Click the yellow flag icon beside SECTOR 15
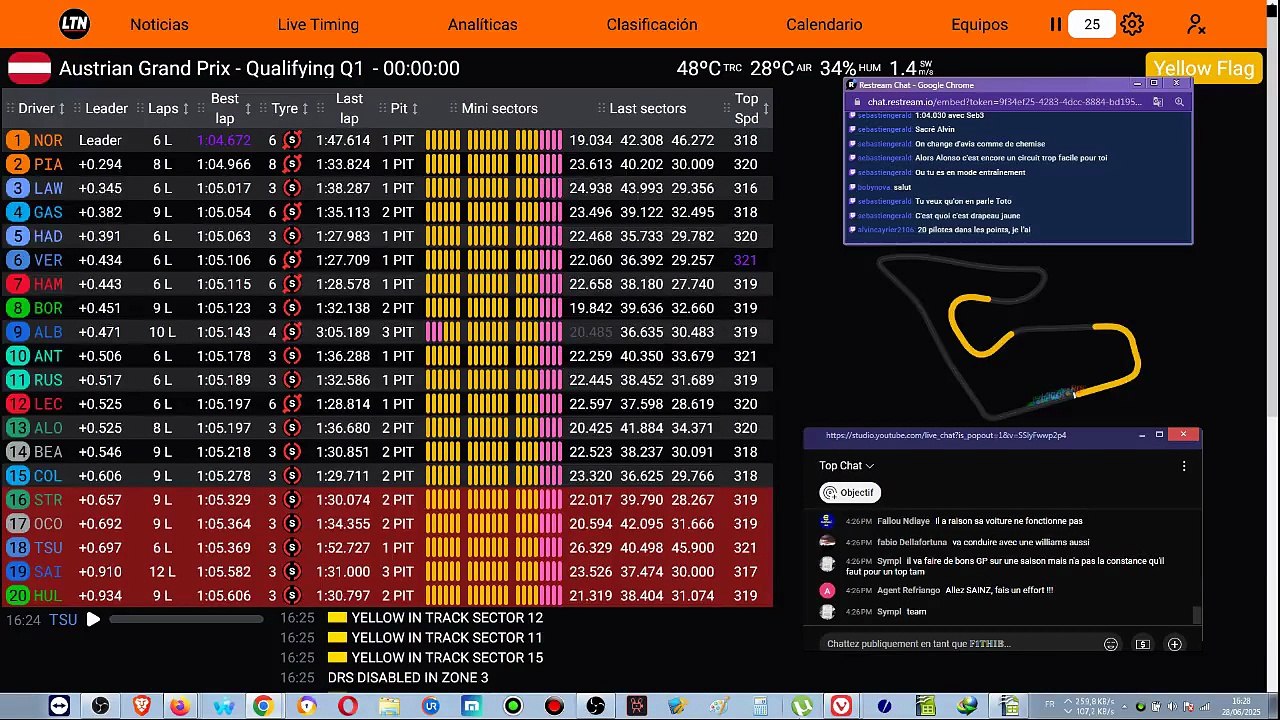 pos(337,658)
